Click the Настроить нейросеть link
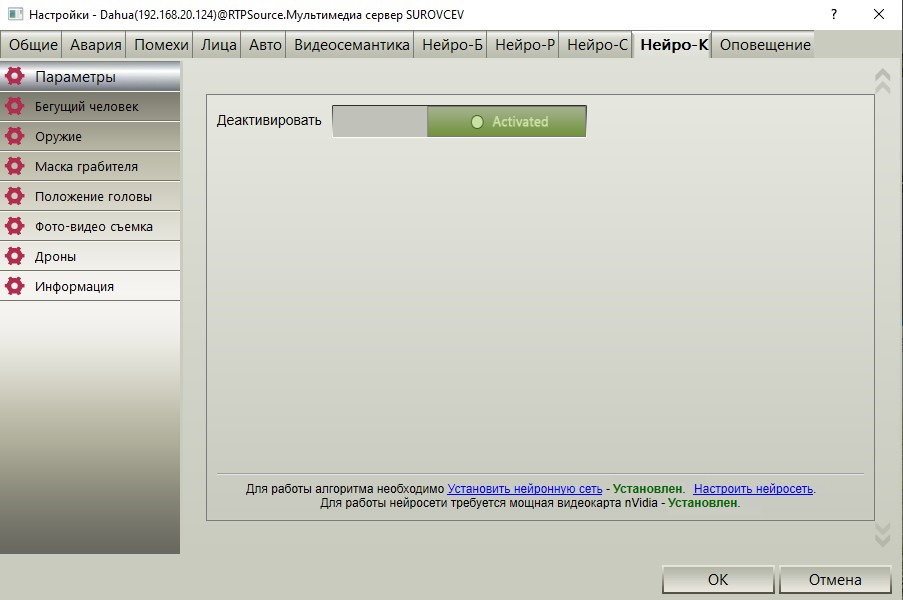 pos(753,489)
